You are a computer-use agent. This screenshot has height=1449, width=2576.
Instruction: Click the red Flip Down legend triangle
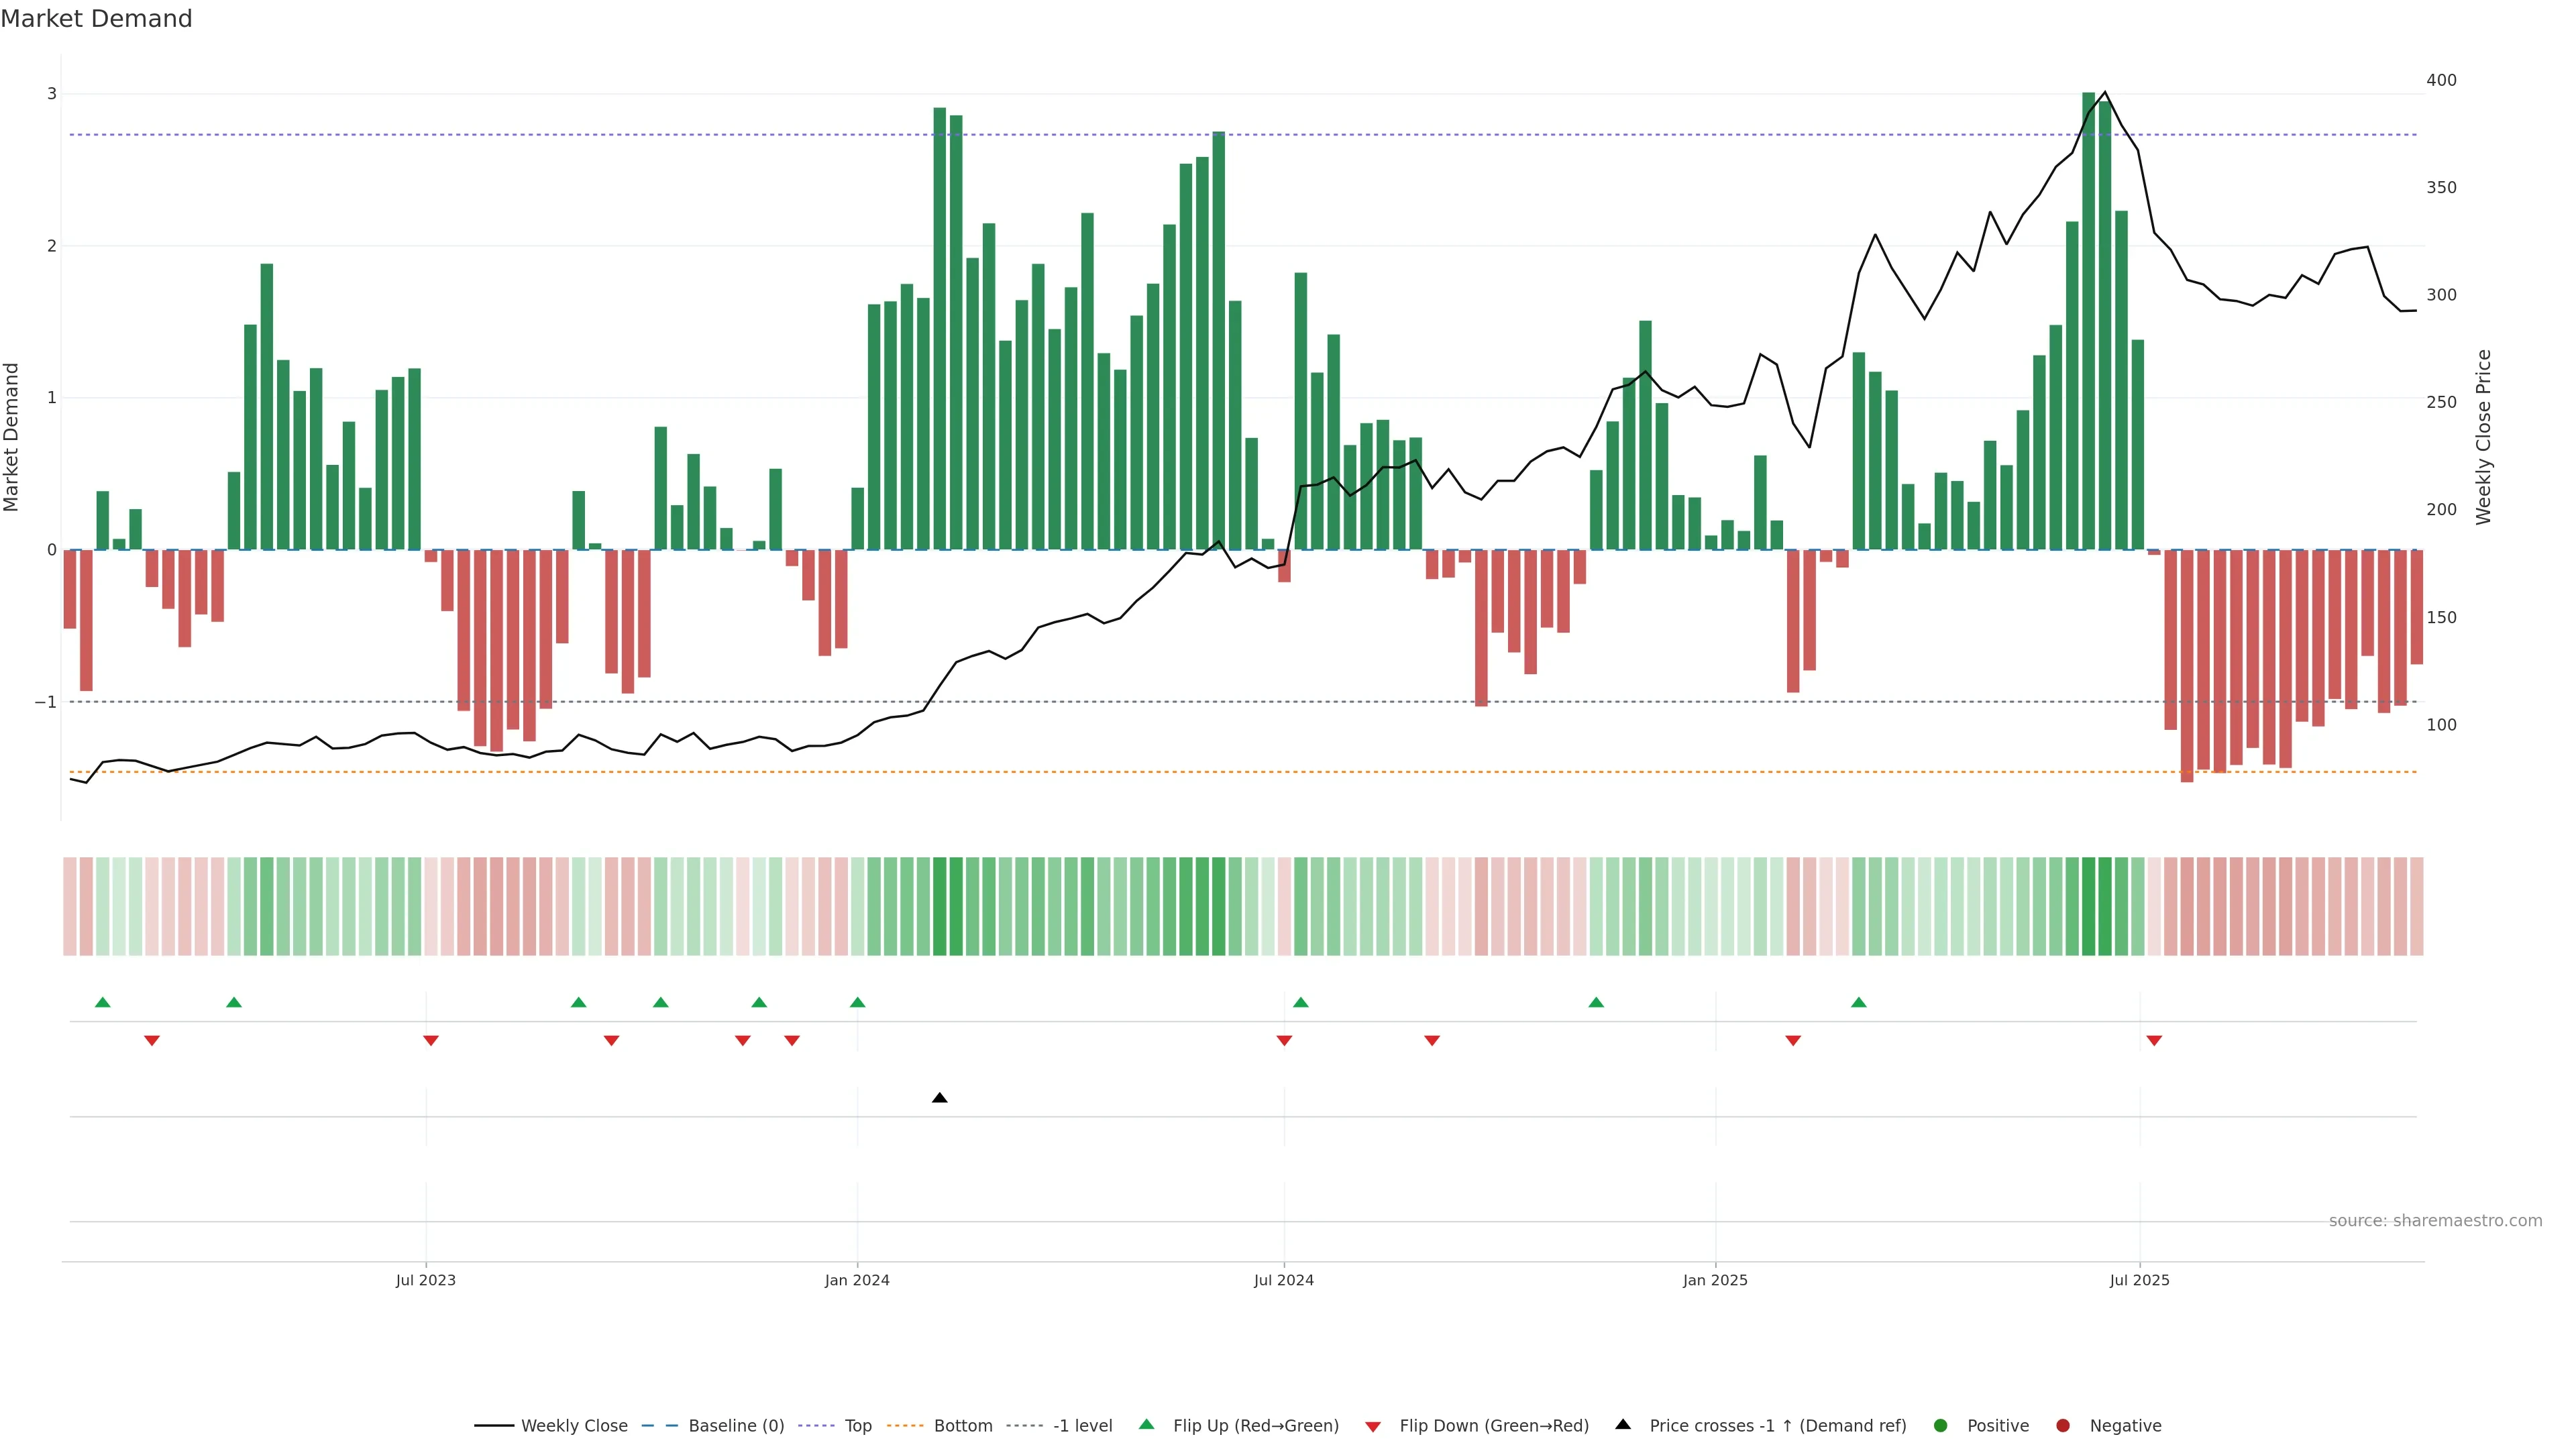point(1373,1426)
